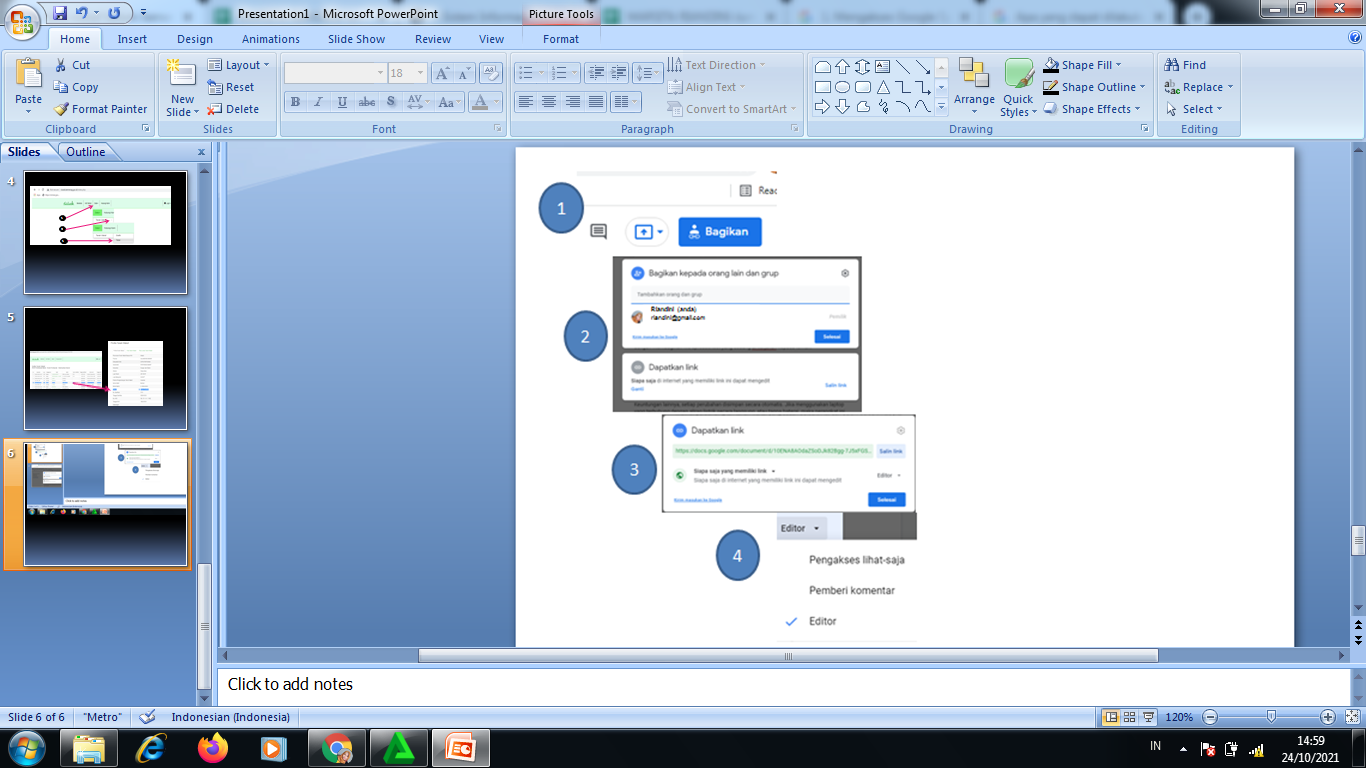Select the Center text alignment icon

coord(549,102)
